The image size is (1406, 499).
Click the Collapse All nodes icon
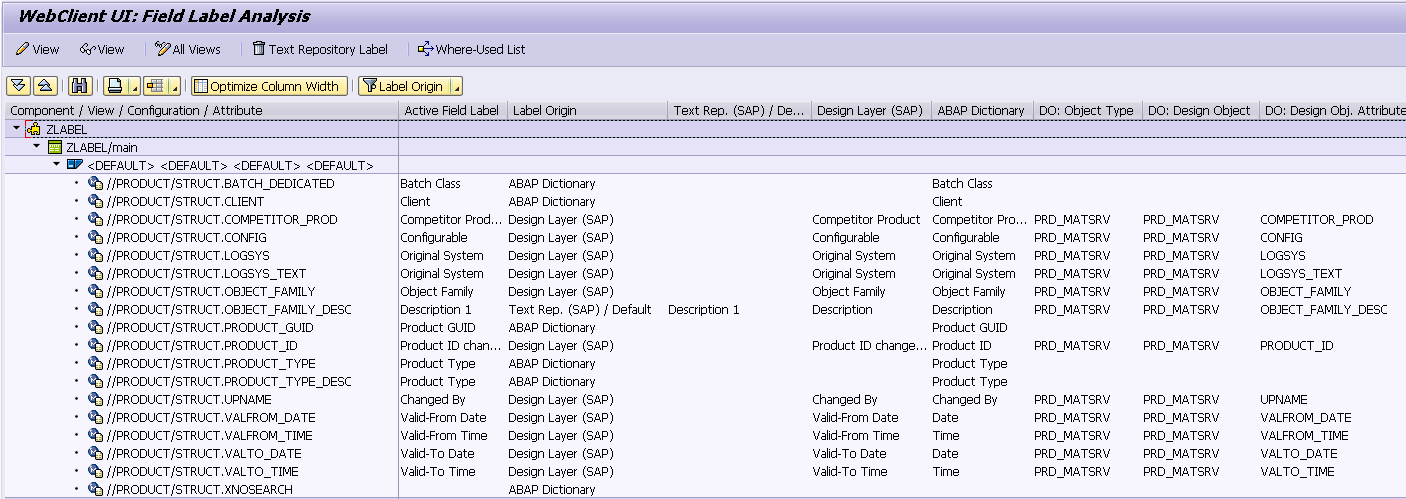44,86
